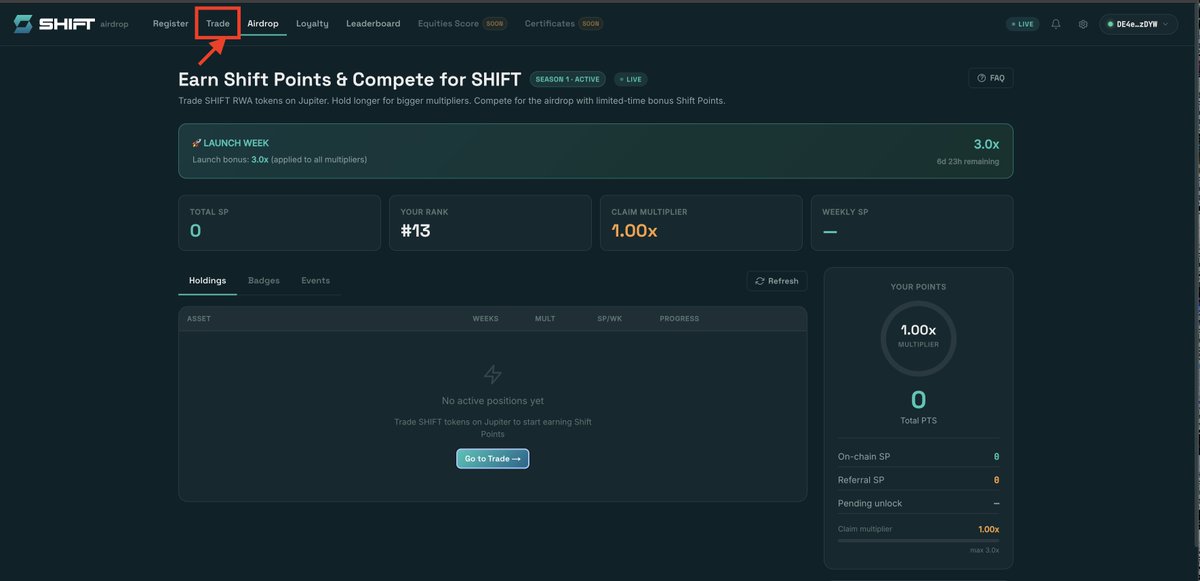Viewport: 1200px width, 581px height.
Task: Click the 6d 23h remaining text
Action: pos(967,161)
